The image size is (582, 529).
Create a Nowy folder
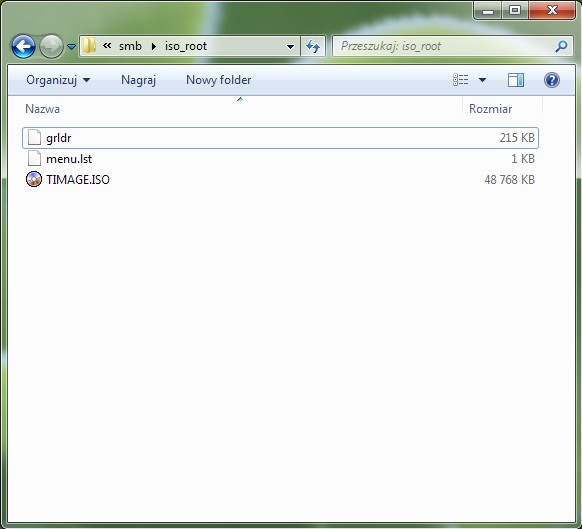219,80
